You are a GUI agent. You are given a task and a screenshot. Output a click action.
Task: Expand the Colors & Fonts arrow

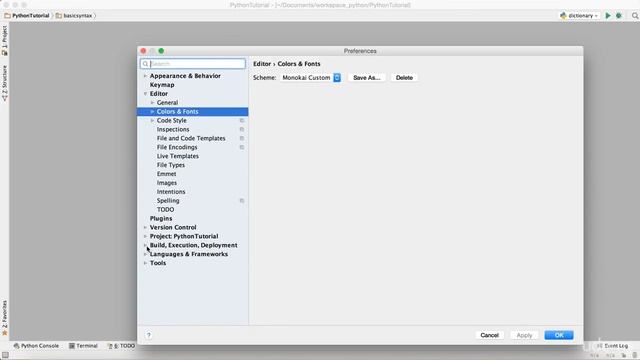pos(152,111)
